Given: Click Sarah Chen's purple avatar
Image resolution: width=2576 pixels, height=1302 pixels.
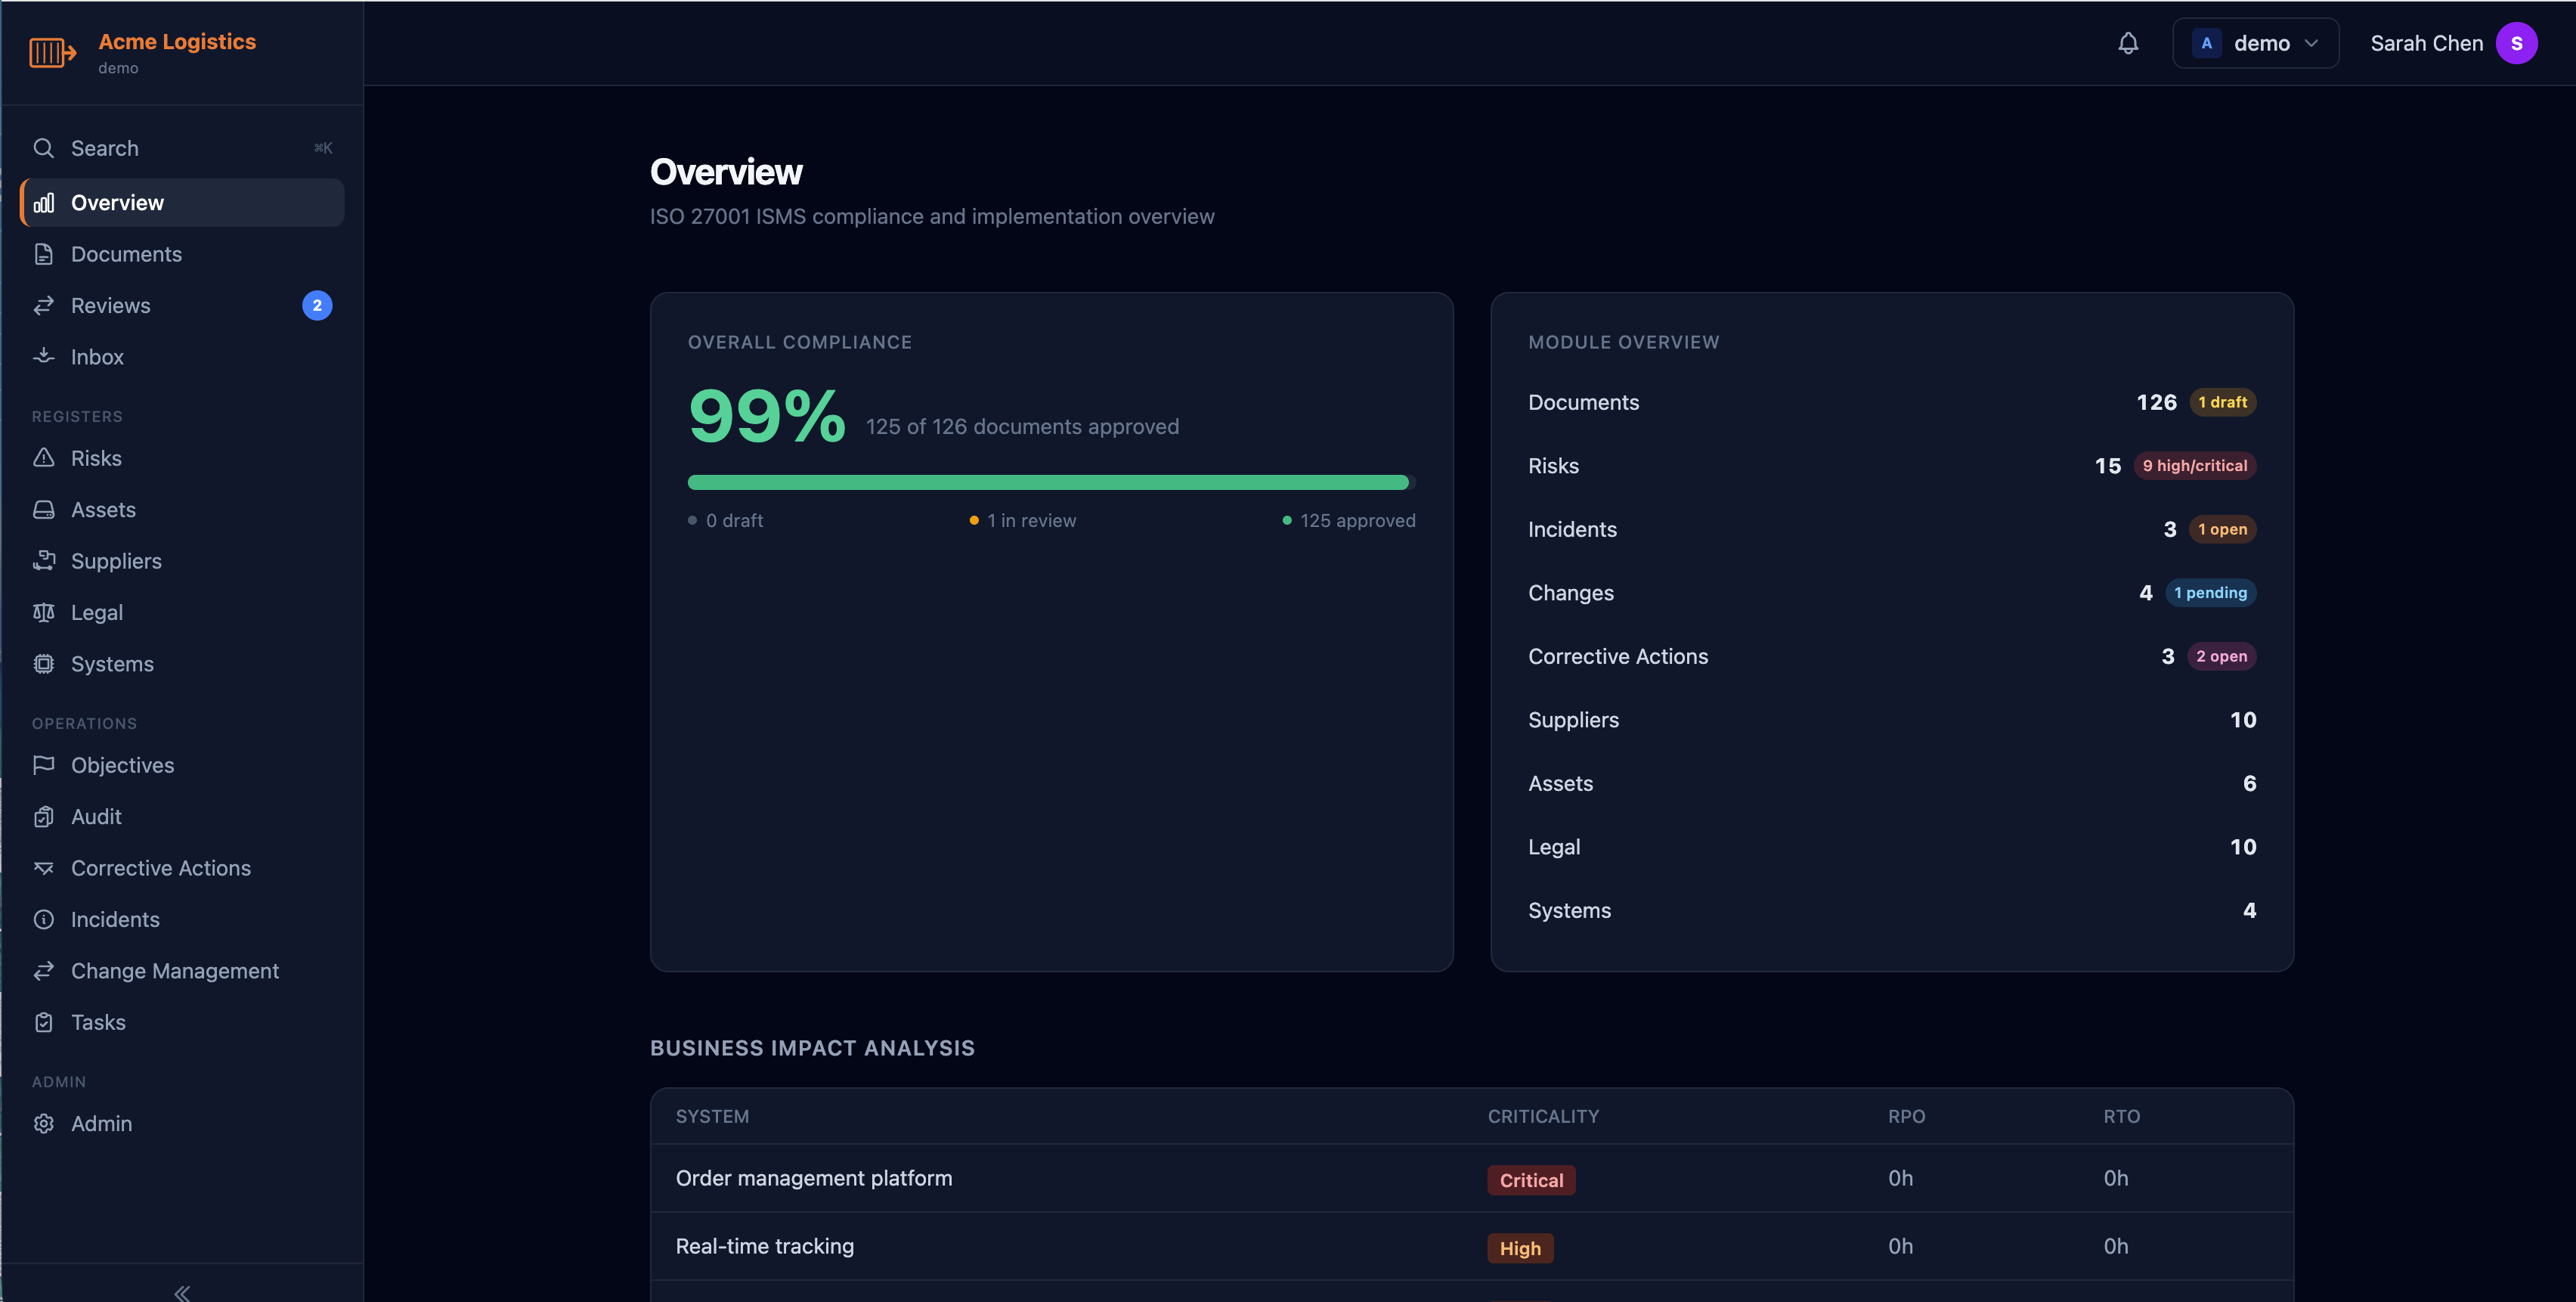Looking at the screenshot, I should point(2516,43).
